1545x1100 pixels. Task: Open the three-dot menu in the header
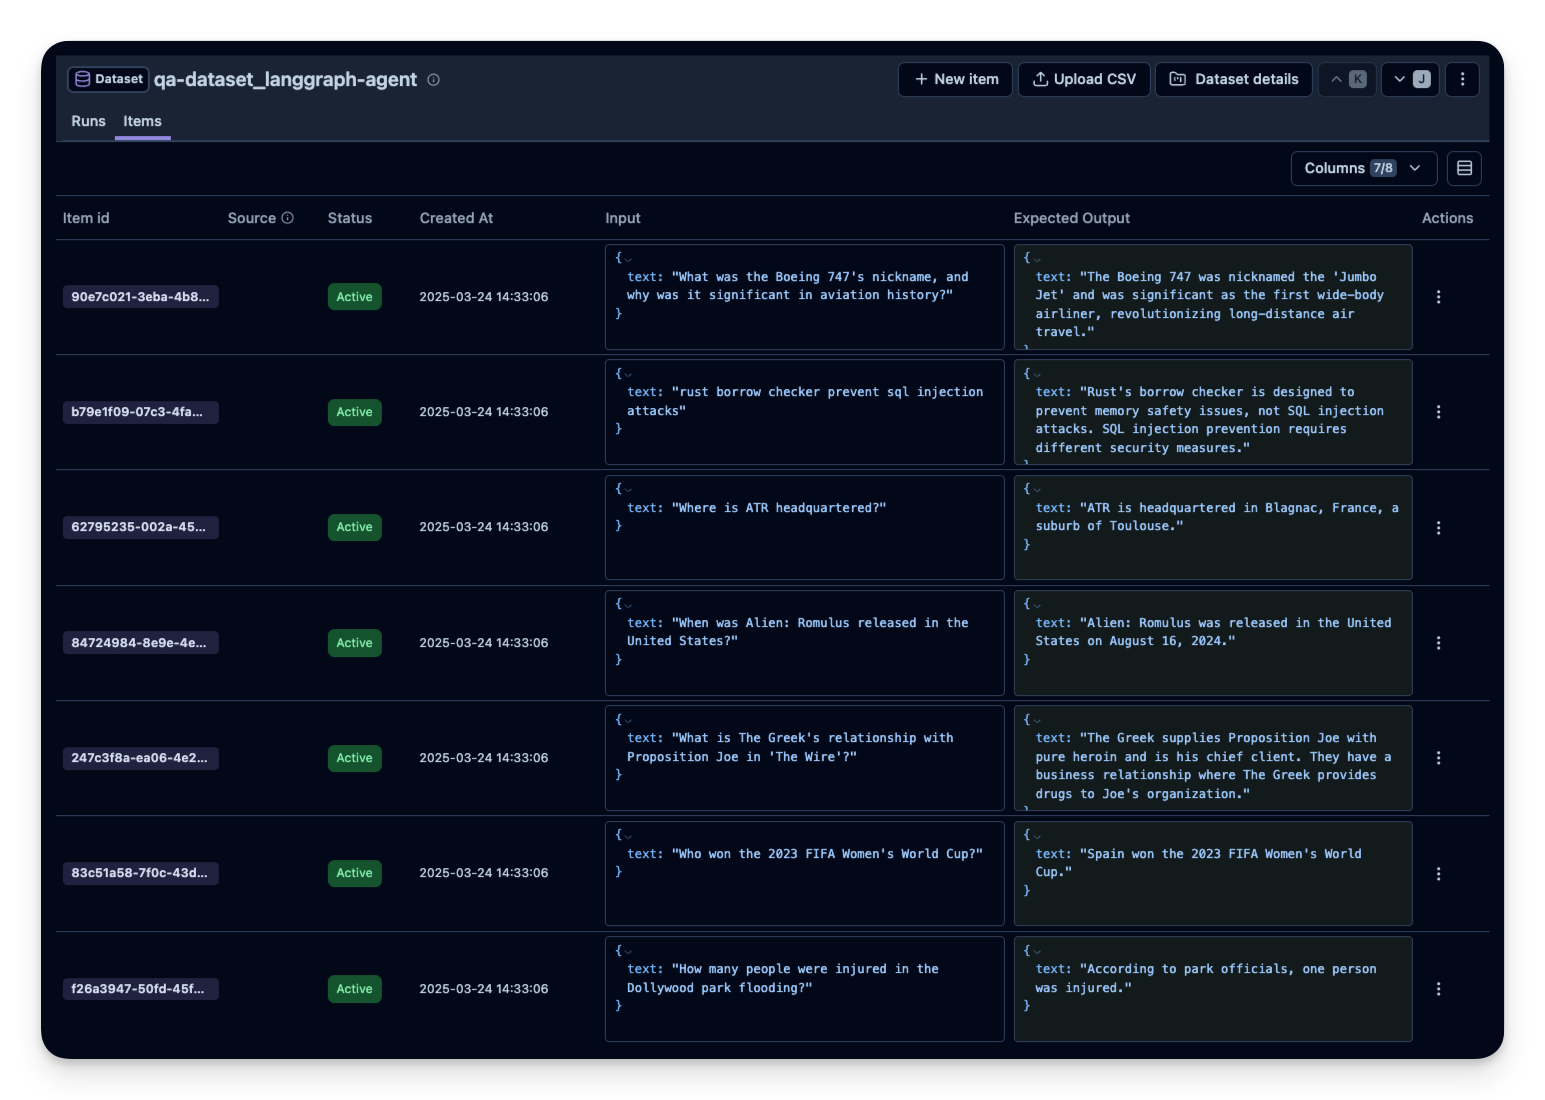click(x=1462, y=79)
